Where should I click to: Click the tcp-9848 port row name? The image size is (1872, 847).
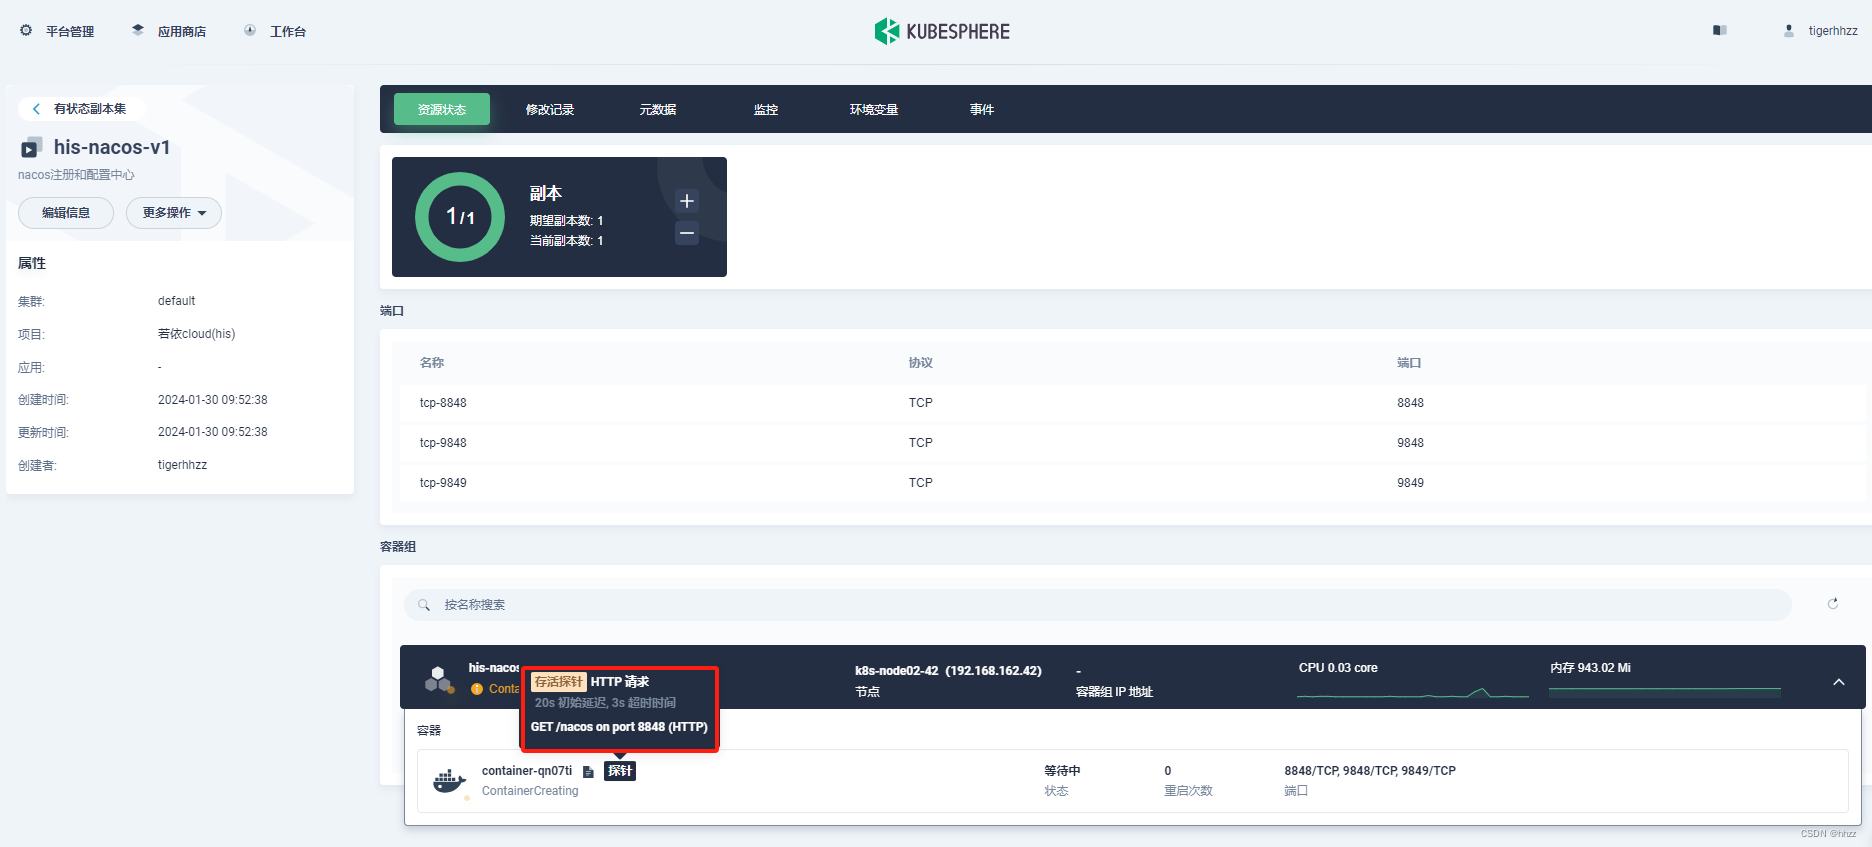coord(443,443)
